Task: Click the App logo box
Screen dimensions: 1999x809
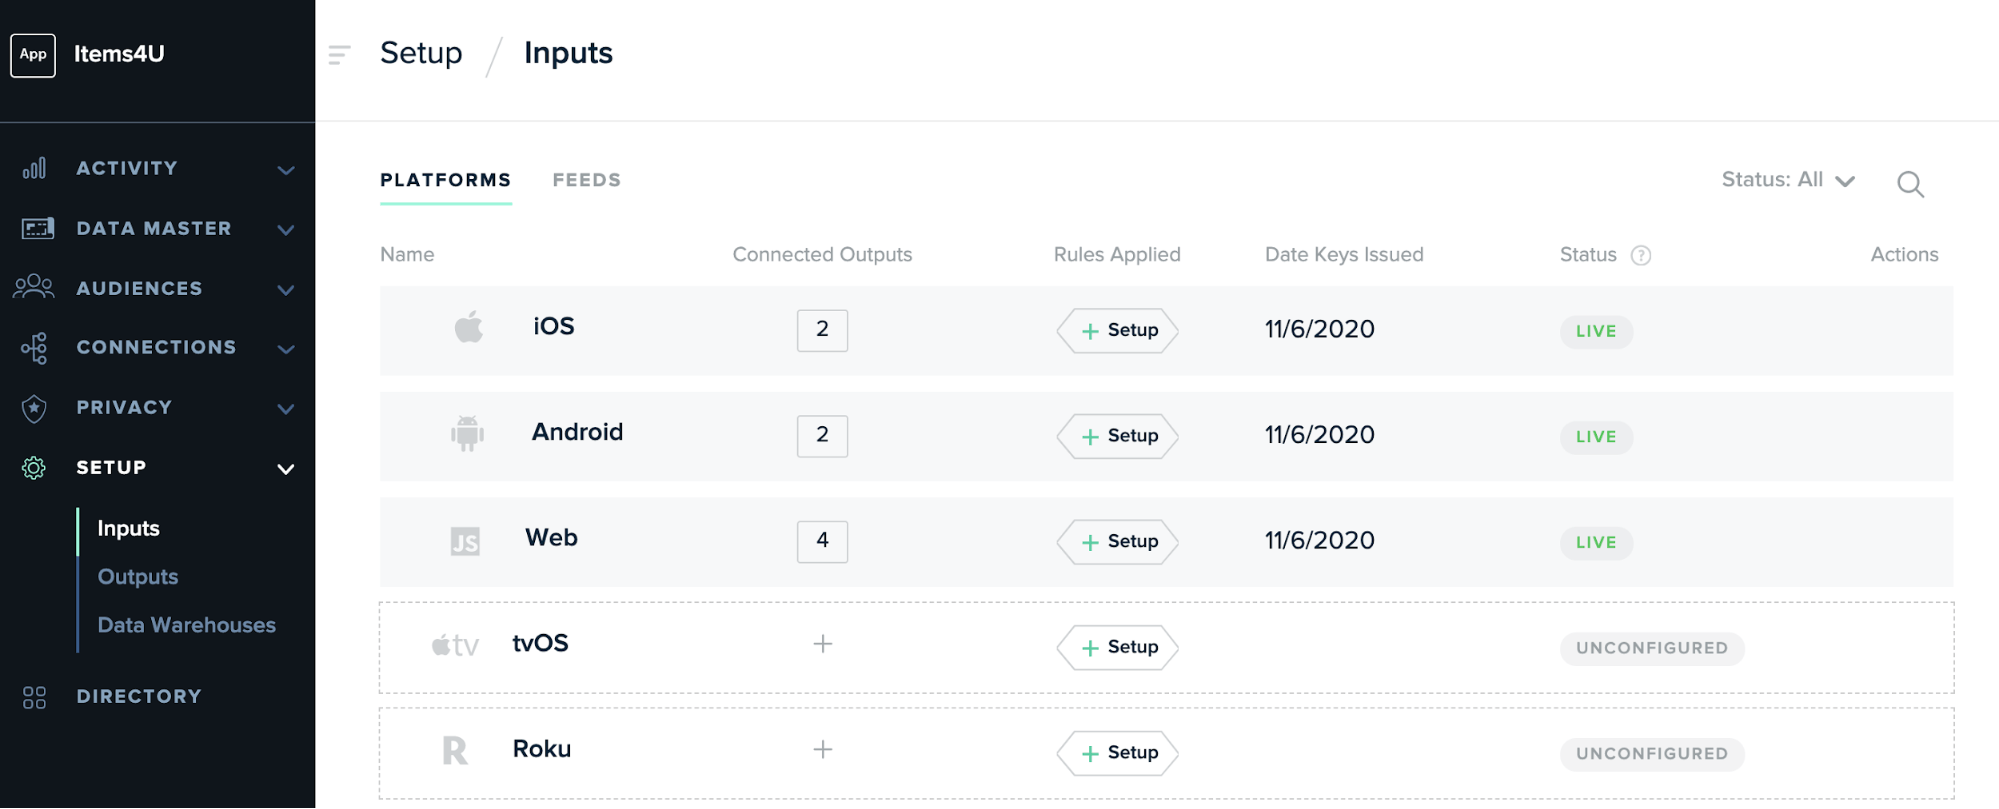Action: [x=33, y=55]
